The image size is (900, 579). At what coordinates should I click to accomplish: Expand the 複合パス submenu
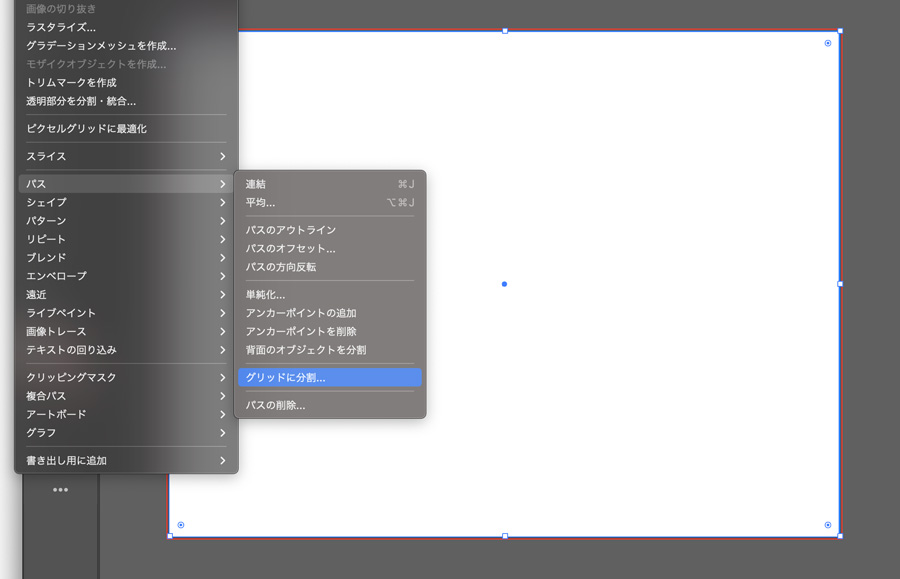(126, 396)
